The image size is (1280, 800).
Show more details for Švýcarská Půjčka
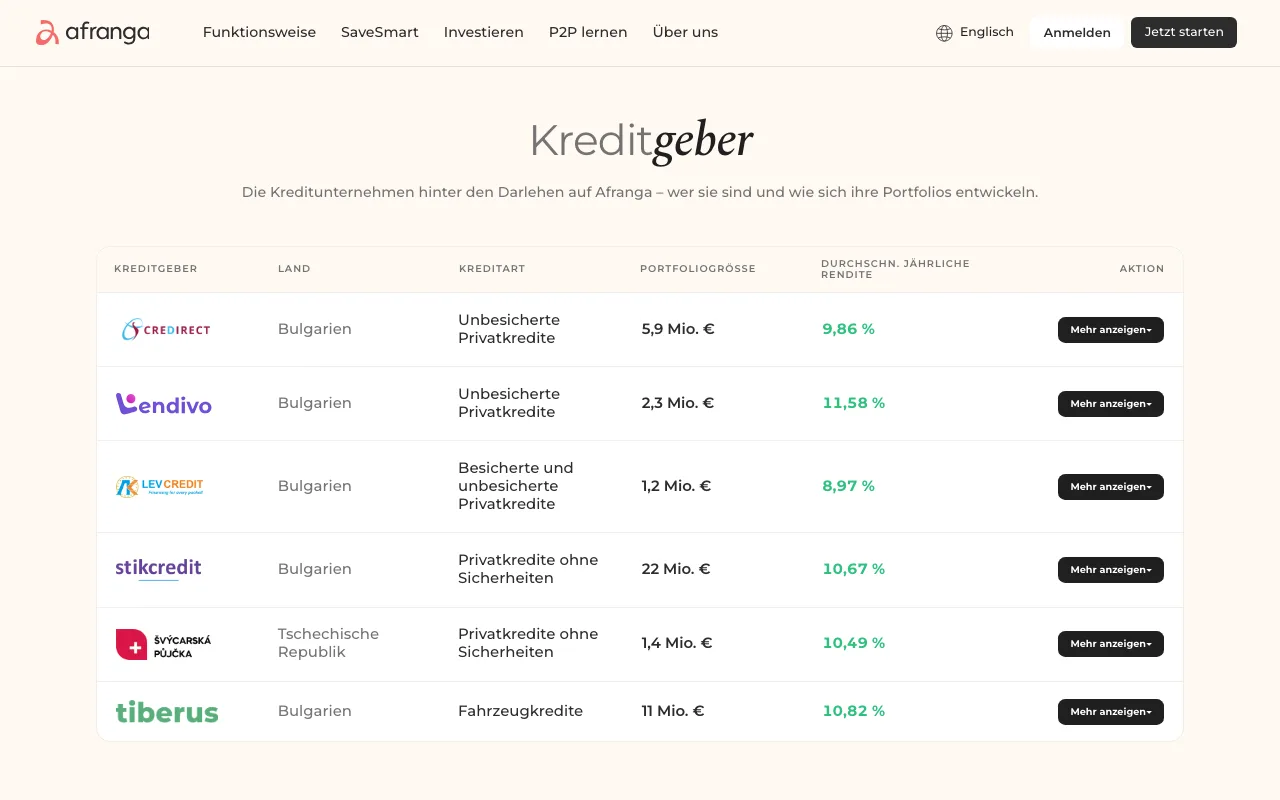pyautogui.click(x=1111, y=644)
